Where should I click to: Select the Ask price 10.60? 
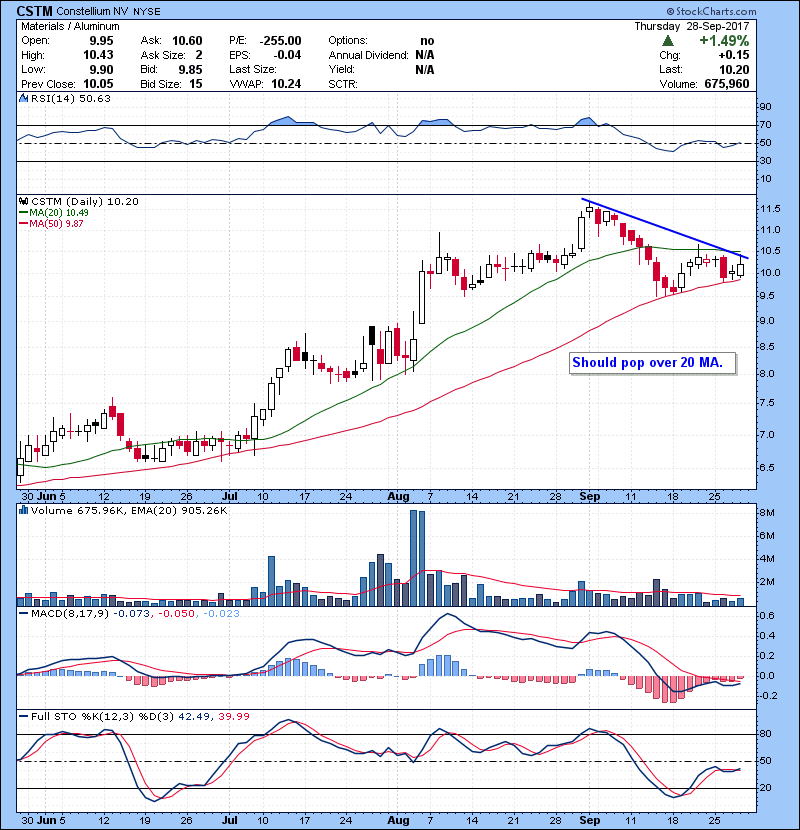[187, 41]
